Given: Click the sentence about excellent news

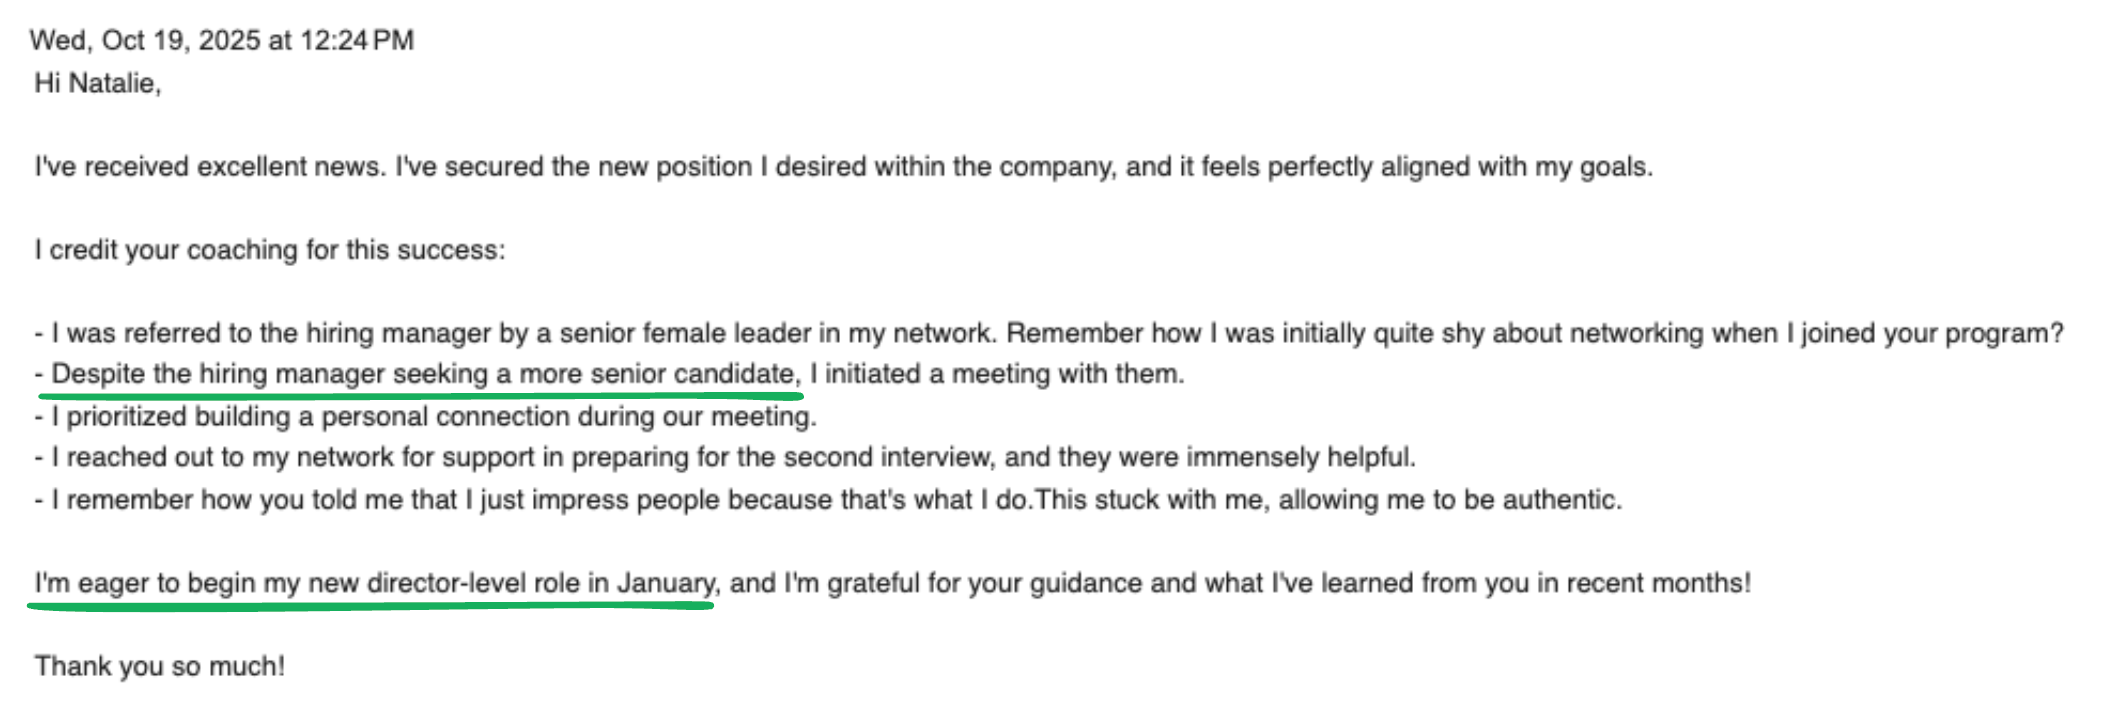Looking at the screenshot, I should pos(844,167).
